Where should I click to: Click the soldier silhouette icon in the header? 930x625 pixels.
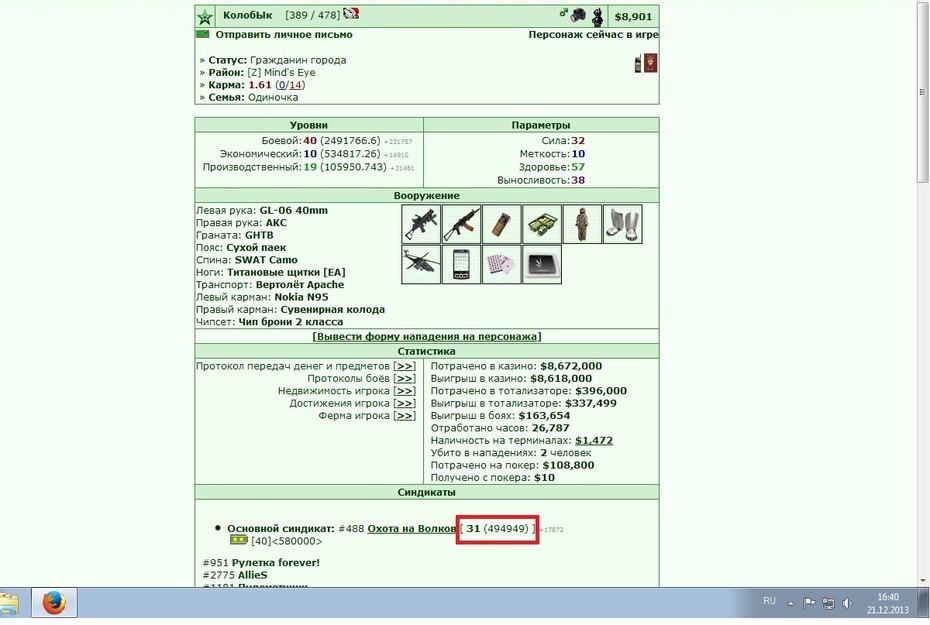pyautogui.click(x=597, y=16)
